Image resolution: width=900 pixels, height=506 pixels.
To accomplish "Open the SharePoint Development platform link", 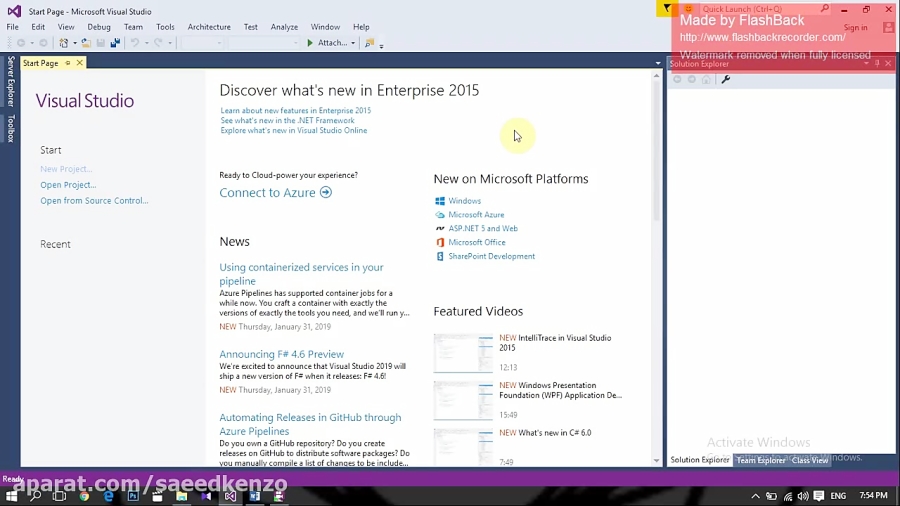I will (x=491, y=256).
